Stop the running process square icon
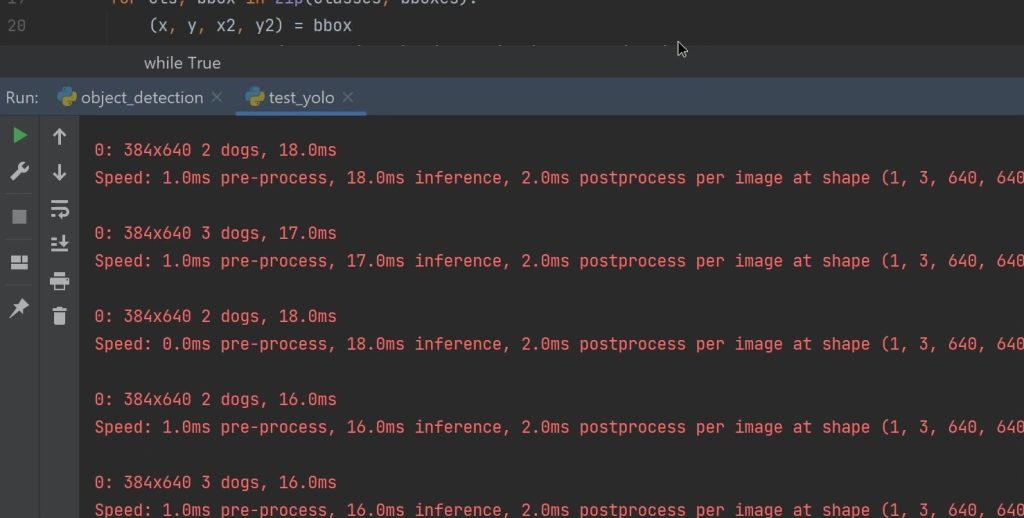Screen dimensions: 1024x518 pos(20,217)
